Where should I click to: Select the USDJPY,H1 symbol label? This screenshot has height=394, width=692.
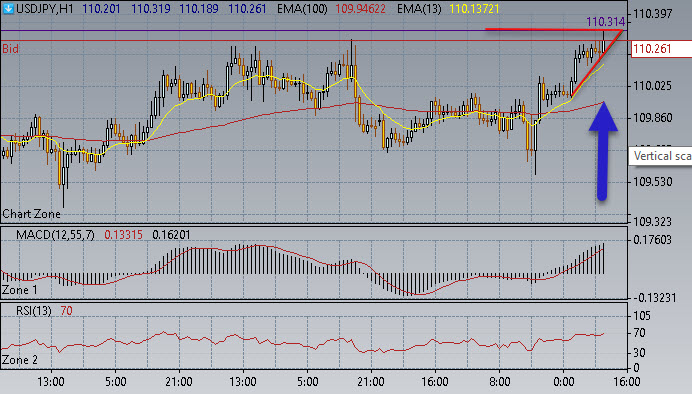point(45,8)
